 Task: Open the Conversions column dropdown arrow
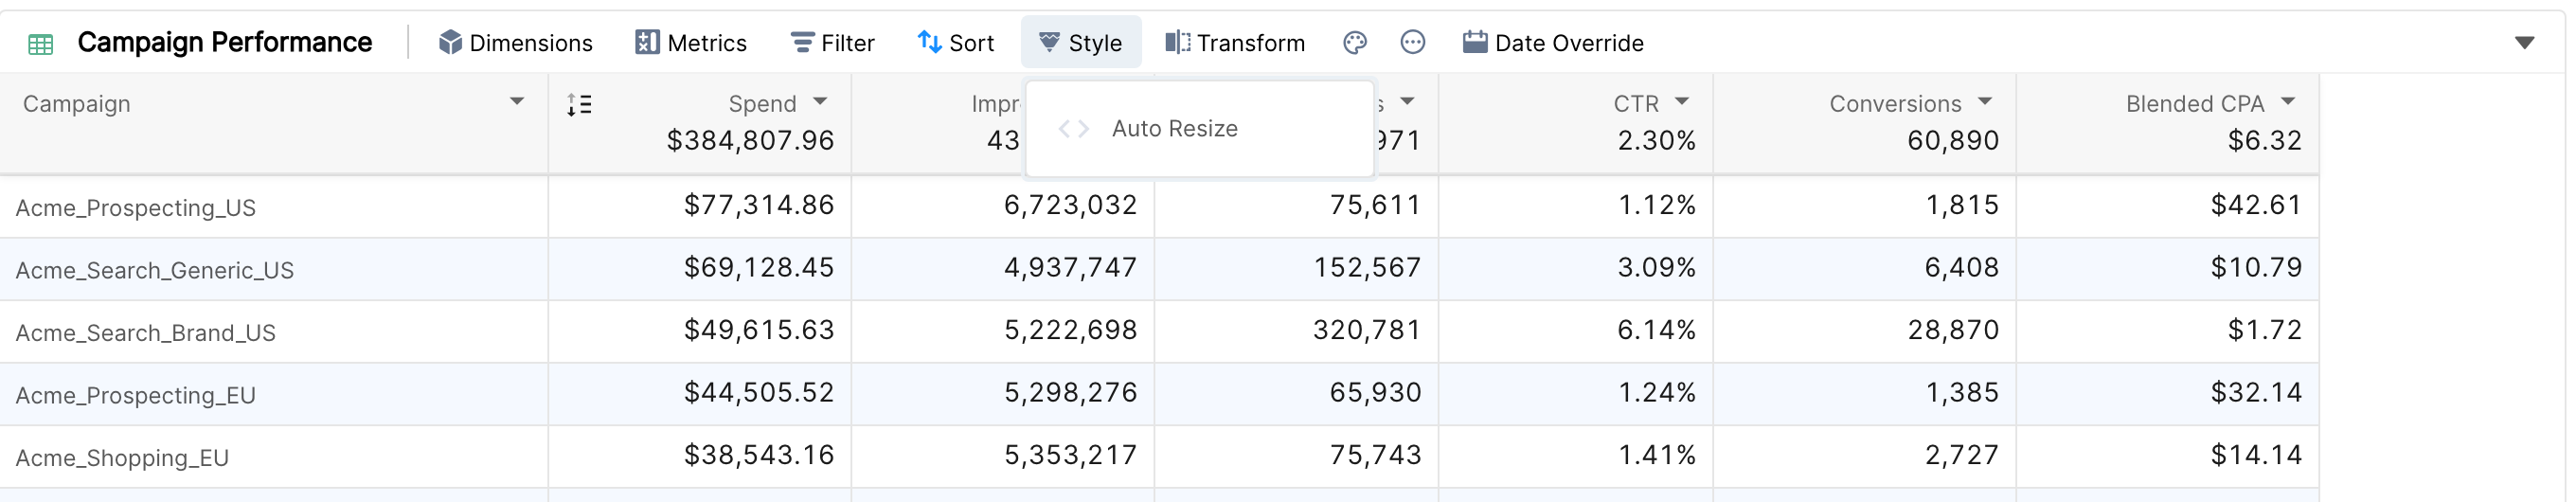tap(1985, 102)
